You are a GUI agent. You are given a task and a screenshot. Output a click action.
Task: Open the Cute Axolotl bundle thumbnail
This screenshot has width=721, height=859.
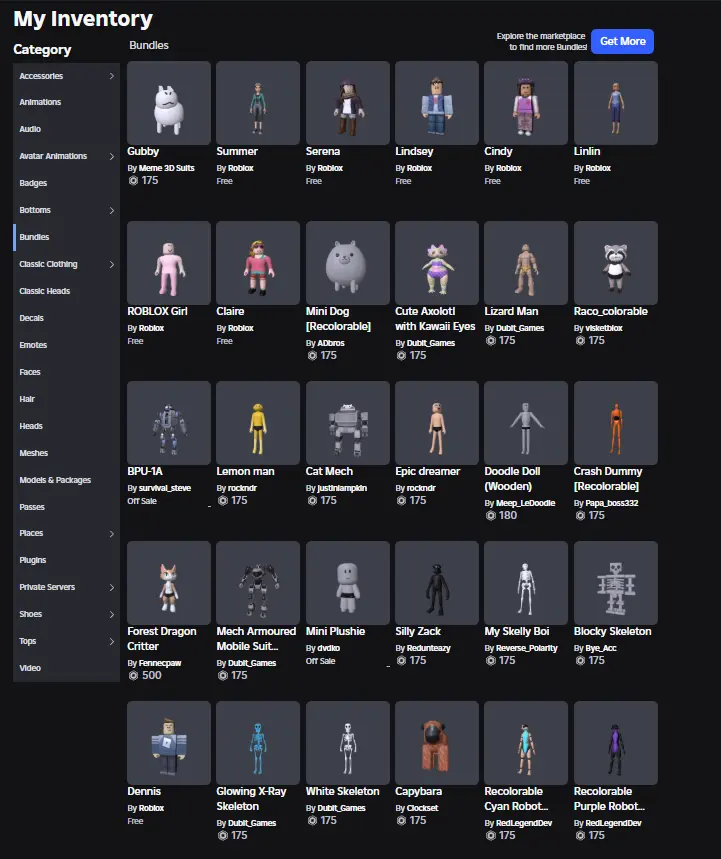coord(437,263)
